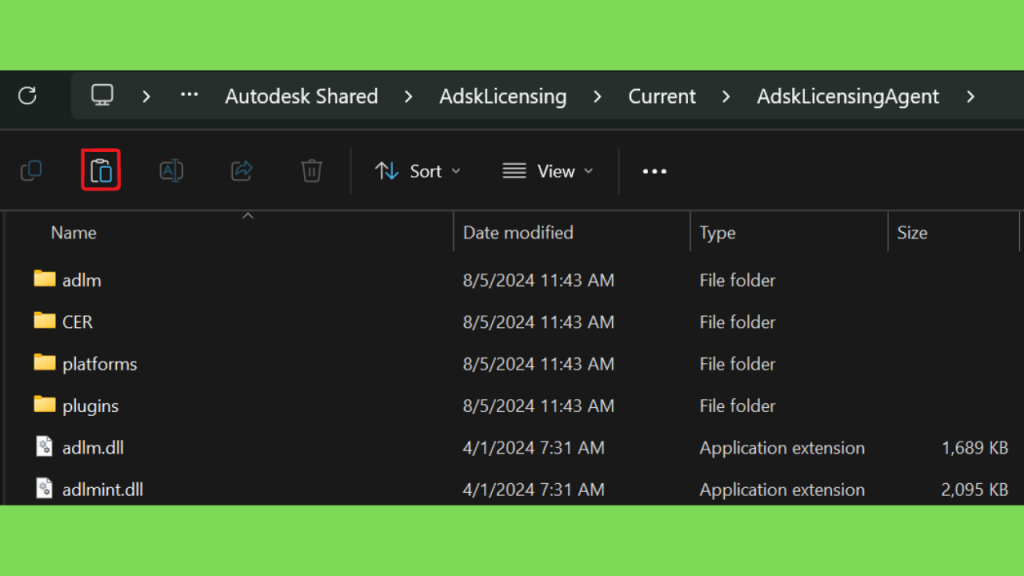This screenshot has width=1024, height=576.
Task: Click the Name column header
Action: pyautogui.click(x=74, y=233)
